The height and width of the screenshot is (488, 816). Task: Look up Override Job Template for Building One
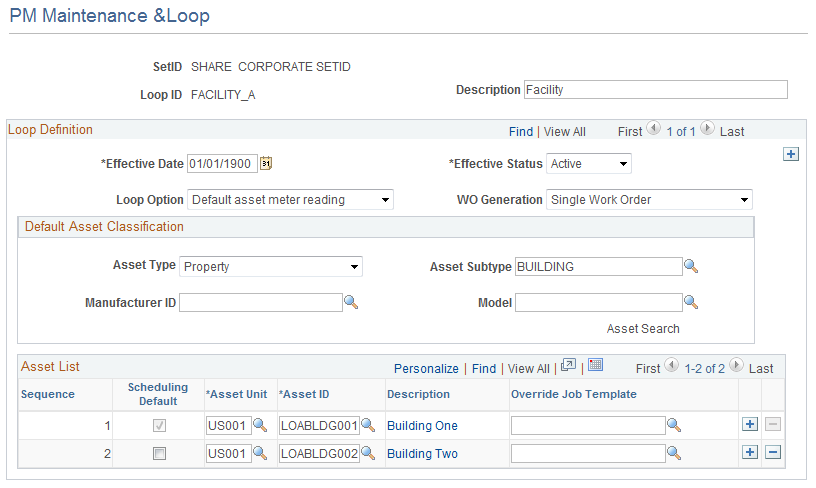pyautogui.click(x=674, y=426)
